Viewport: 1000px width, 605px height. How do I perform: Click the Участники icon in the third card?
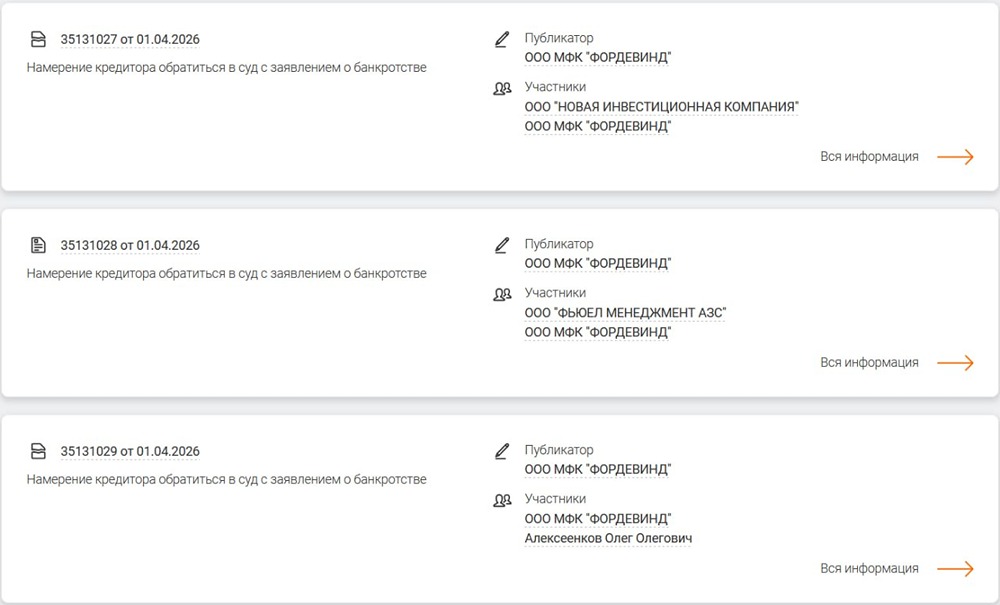click(503, 499)
